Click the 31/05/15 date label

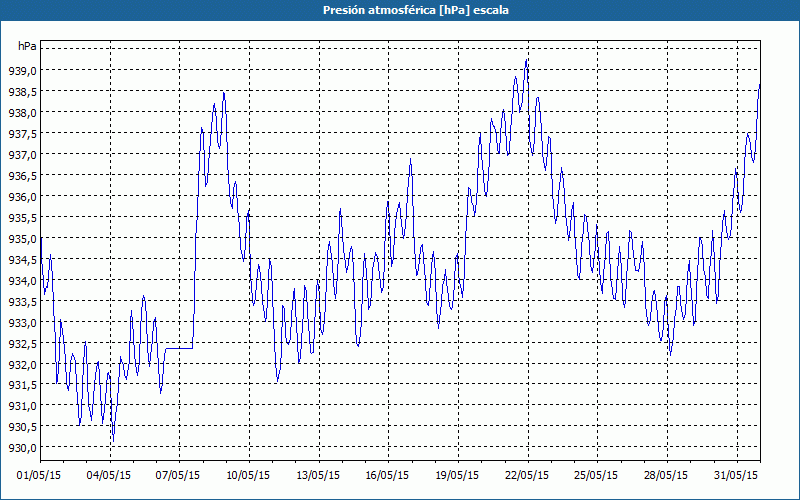(x=736, y=476)
